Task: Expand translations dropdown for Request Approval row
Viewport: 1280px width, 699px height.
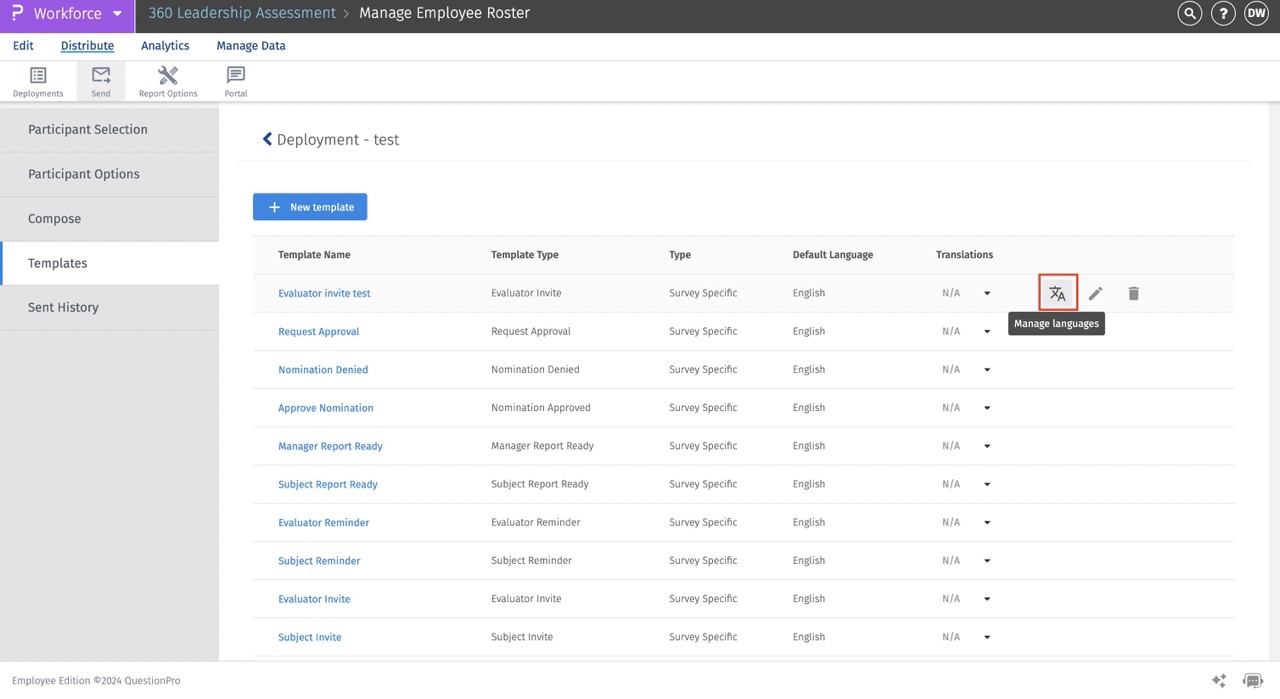Action: point(987,332)
